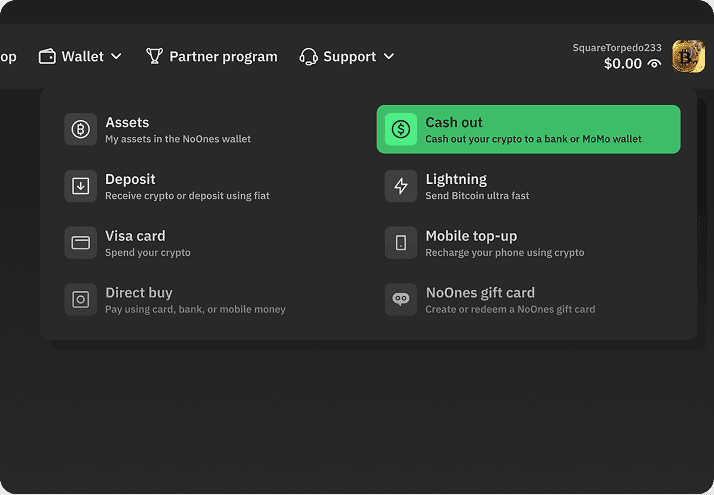The height and width of the screenshot is (495, 714).
Task: Open the Partner program page
Action: tap(222, 57)
